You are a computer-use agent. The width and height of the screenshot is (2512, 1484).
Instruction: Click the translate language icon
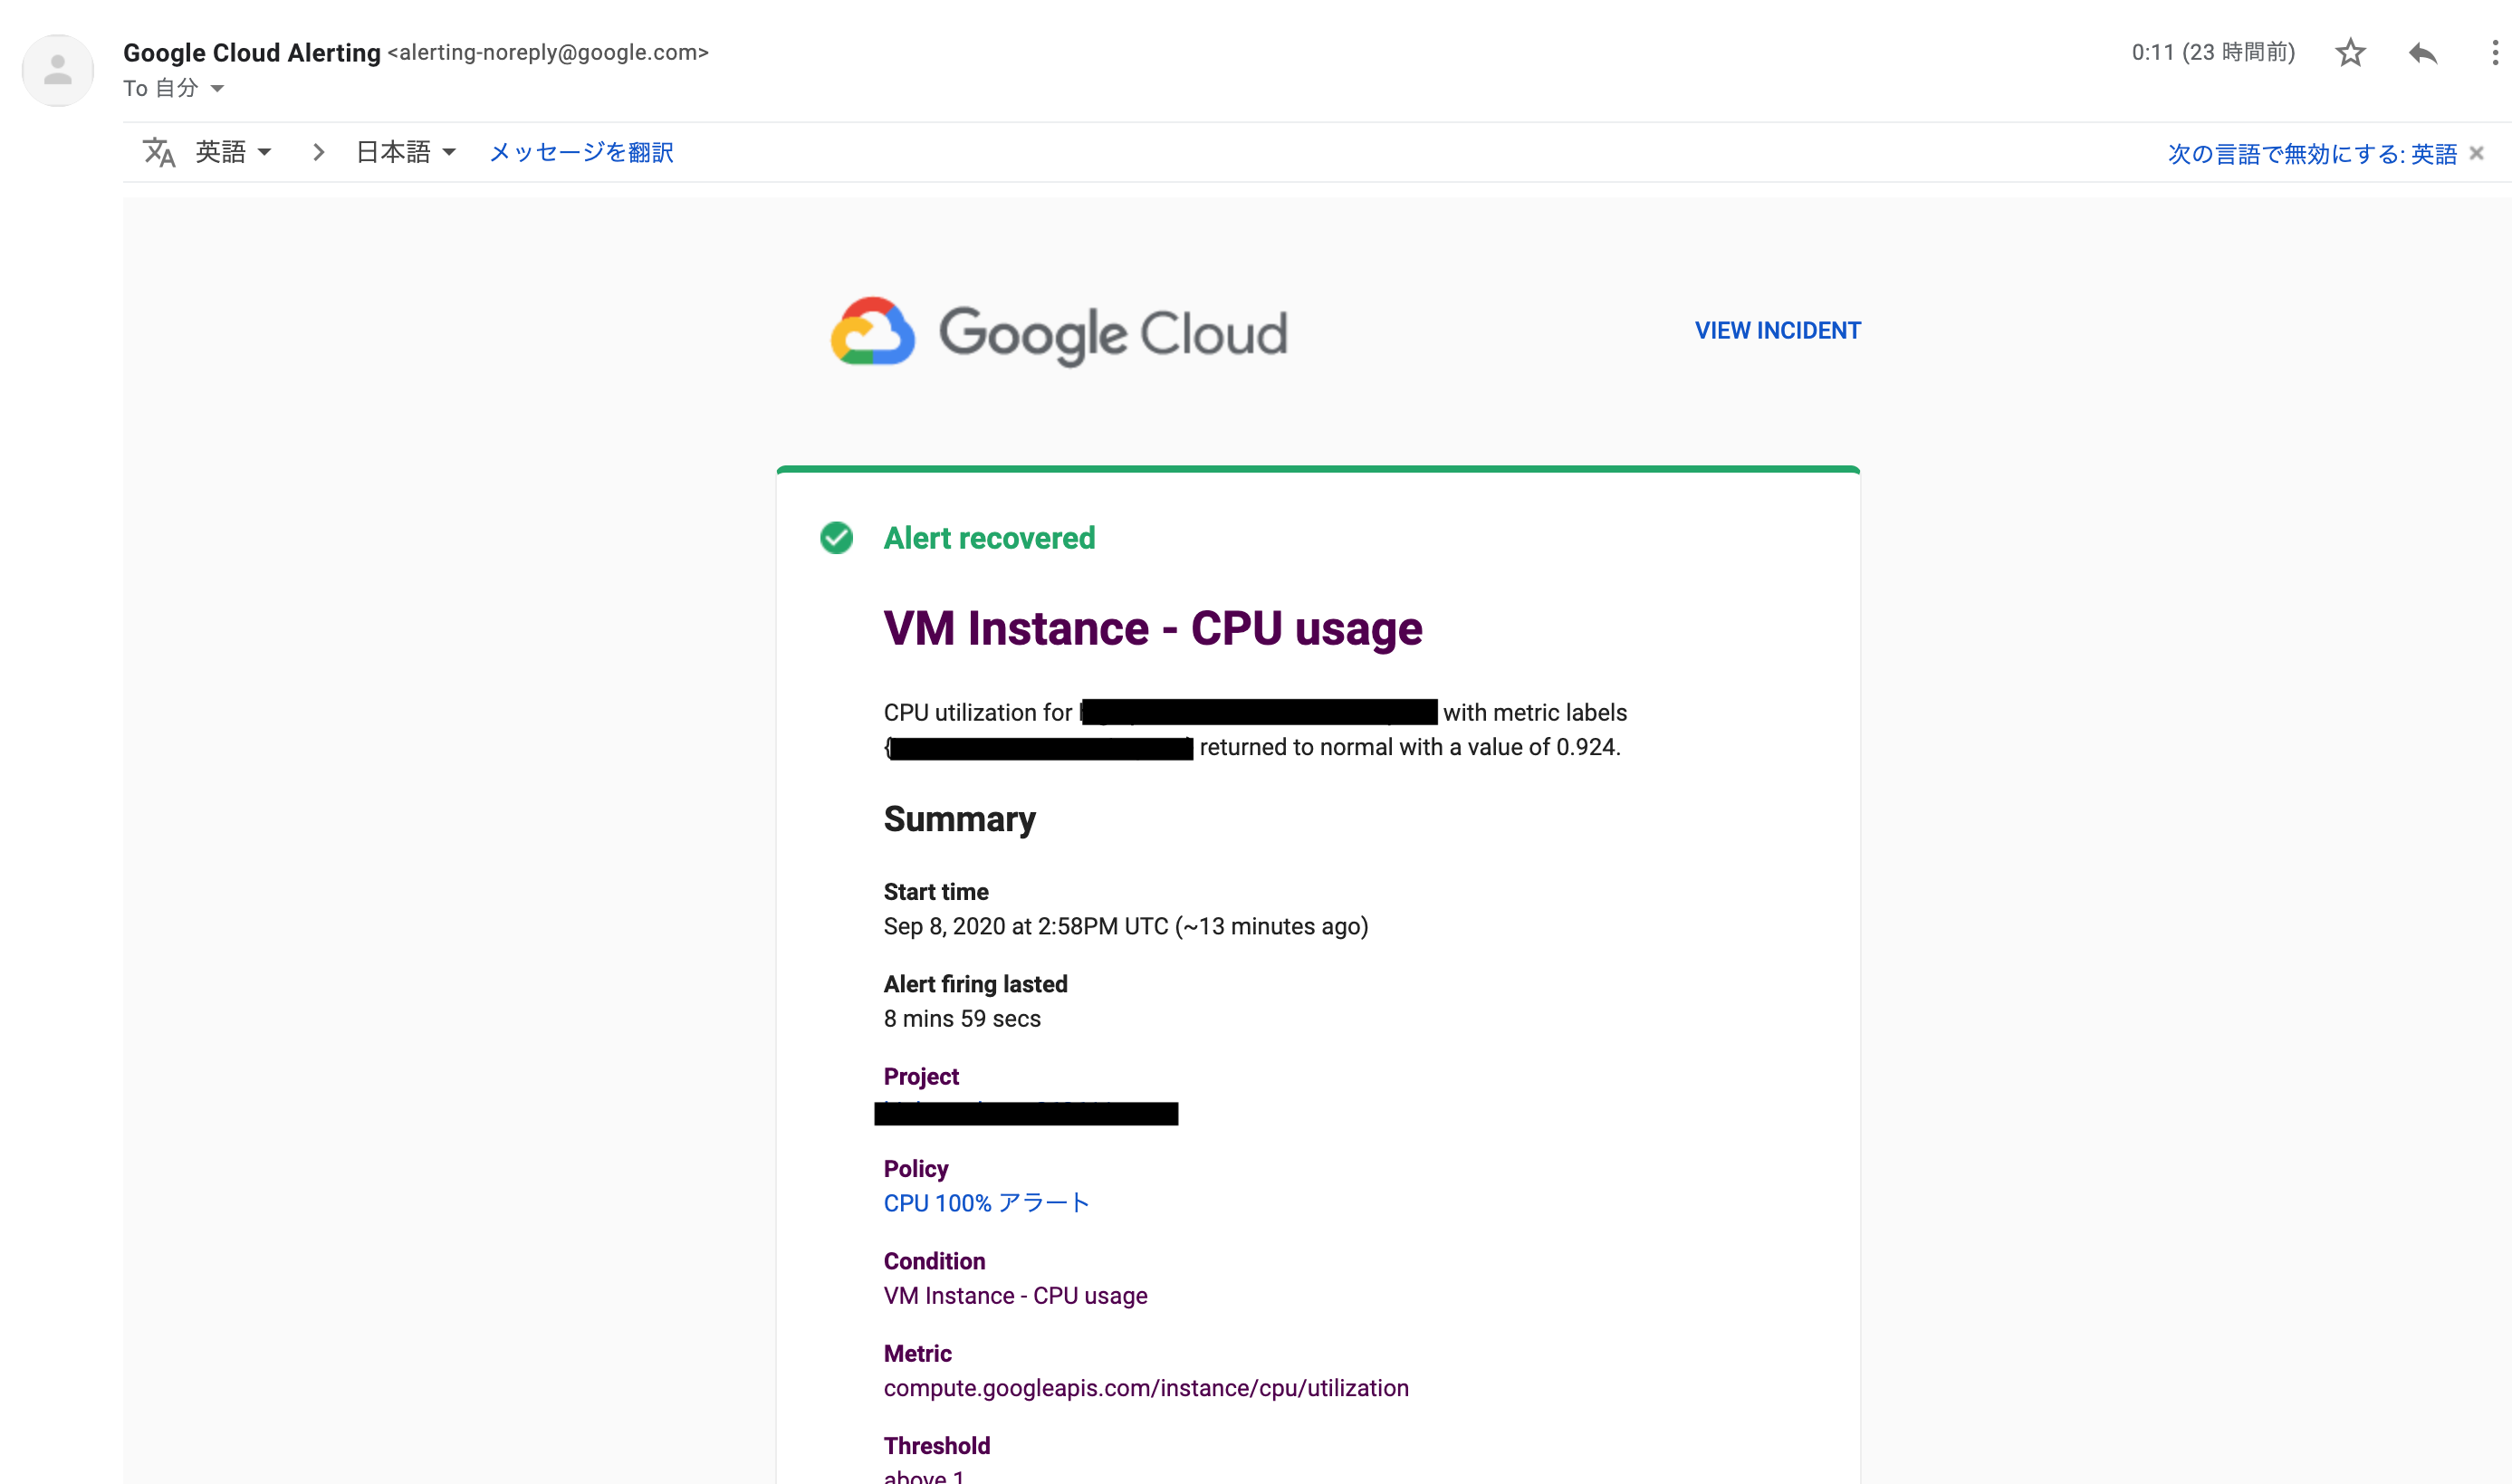[158, 152]
